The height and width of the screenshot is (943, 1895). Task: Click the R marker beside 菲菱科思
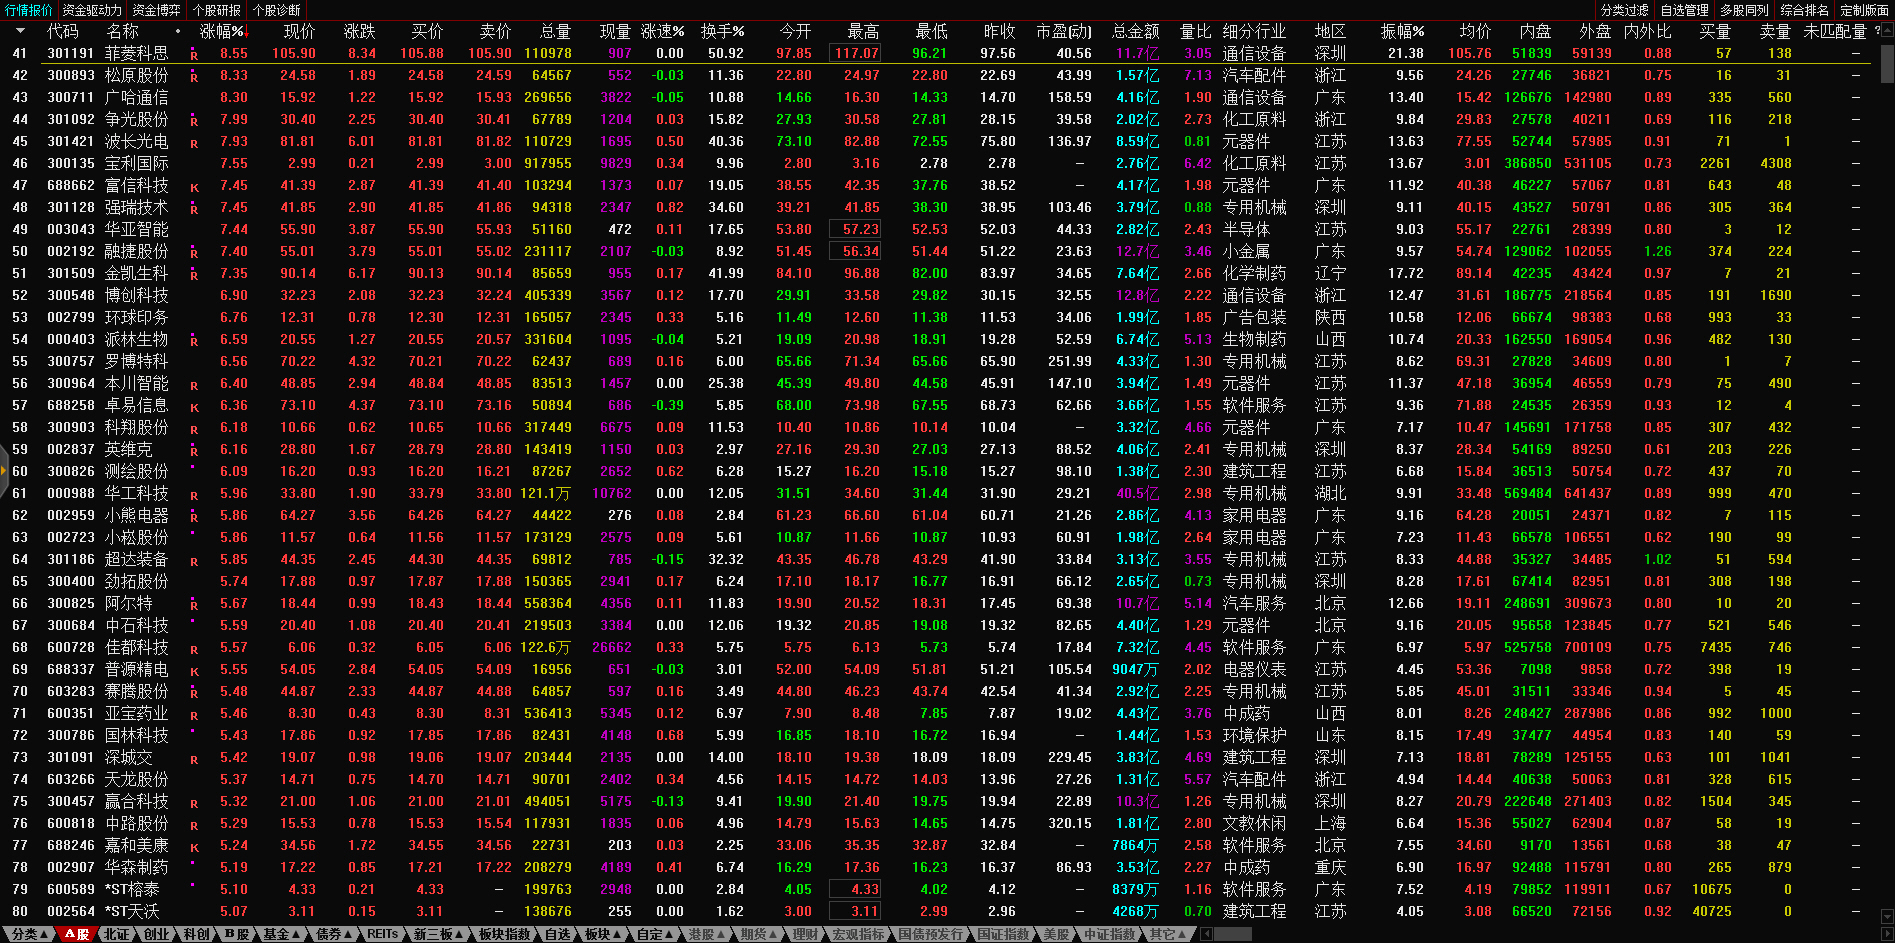(194, 55)
